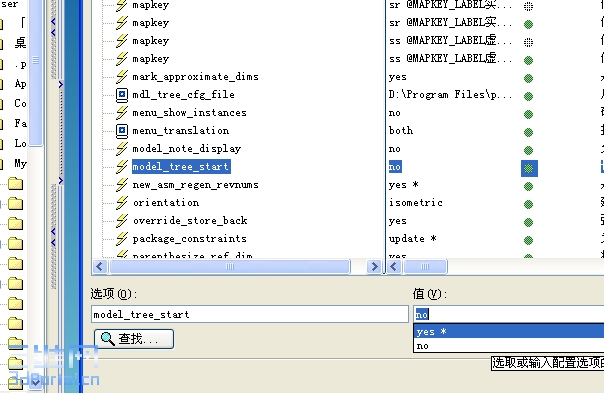
Task: Click the highlighted 'no' value for model_tree_start
Action: pos(395,166)
